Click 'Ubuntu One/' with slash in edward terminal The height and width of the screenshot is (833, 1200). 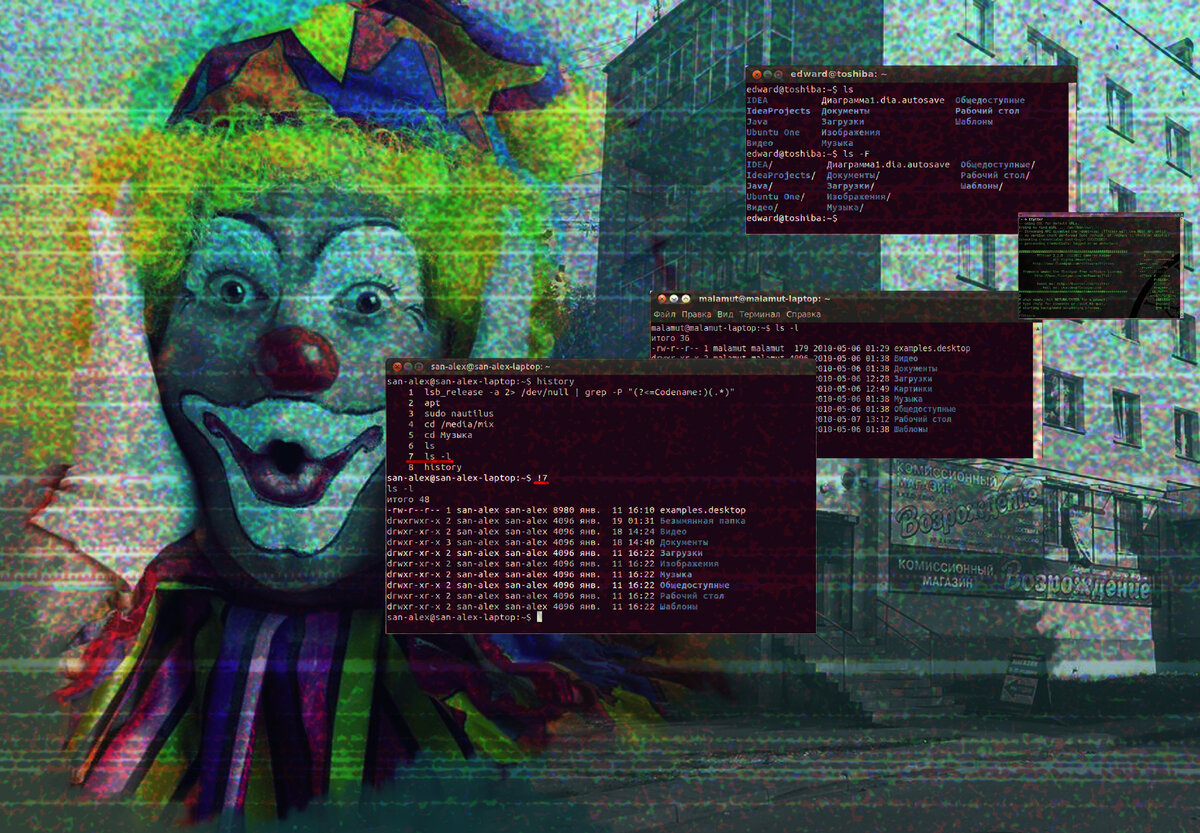click(x=775, y=197)
